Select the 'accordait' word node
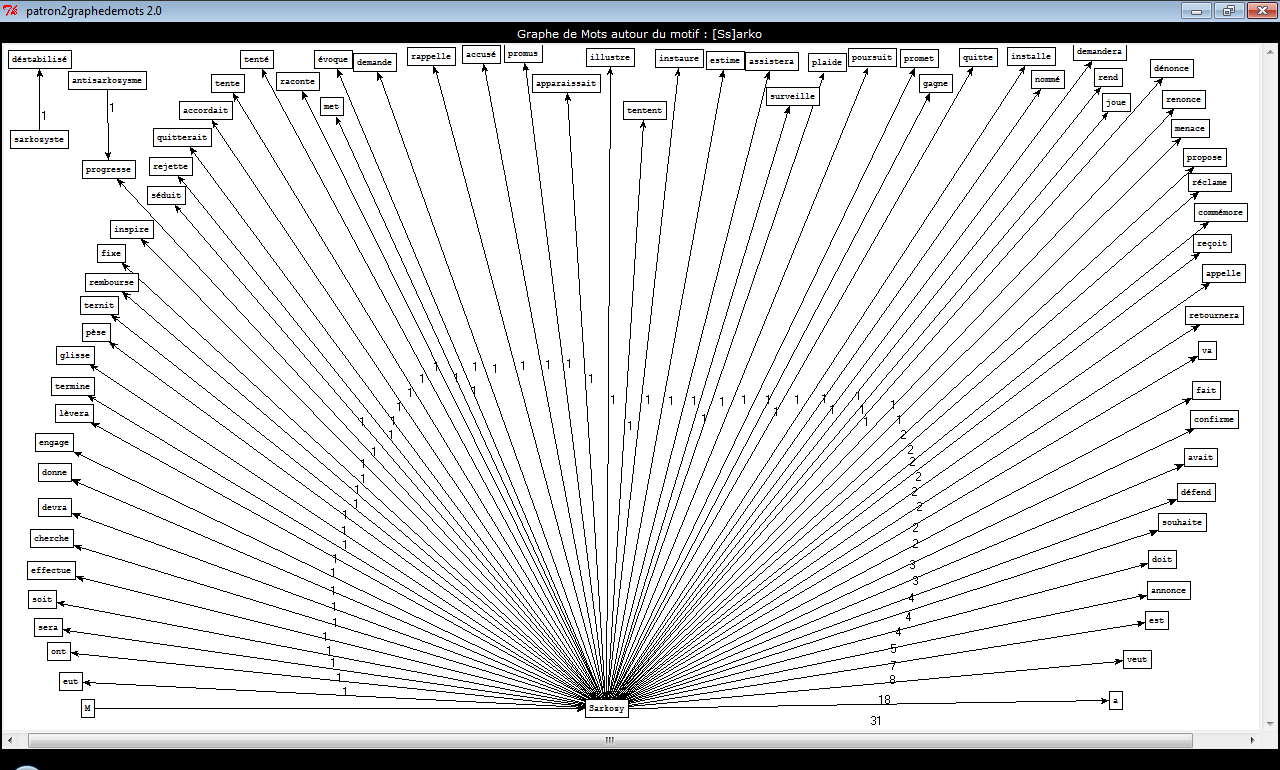 (x=206, y=110)
